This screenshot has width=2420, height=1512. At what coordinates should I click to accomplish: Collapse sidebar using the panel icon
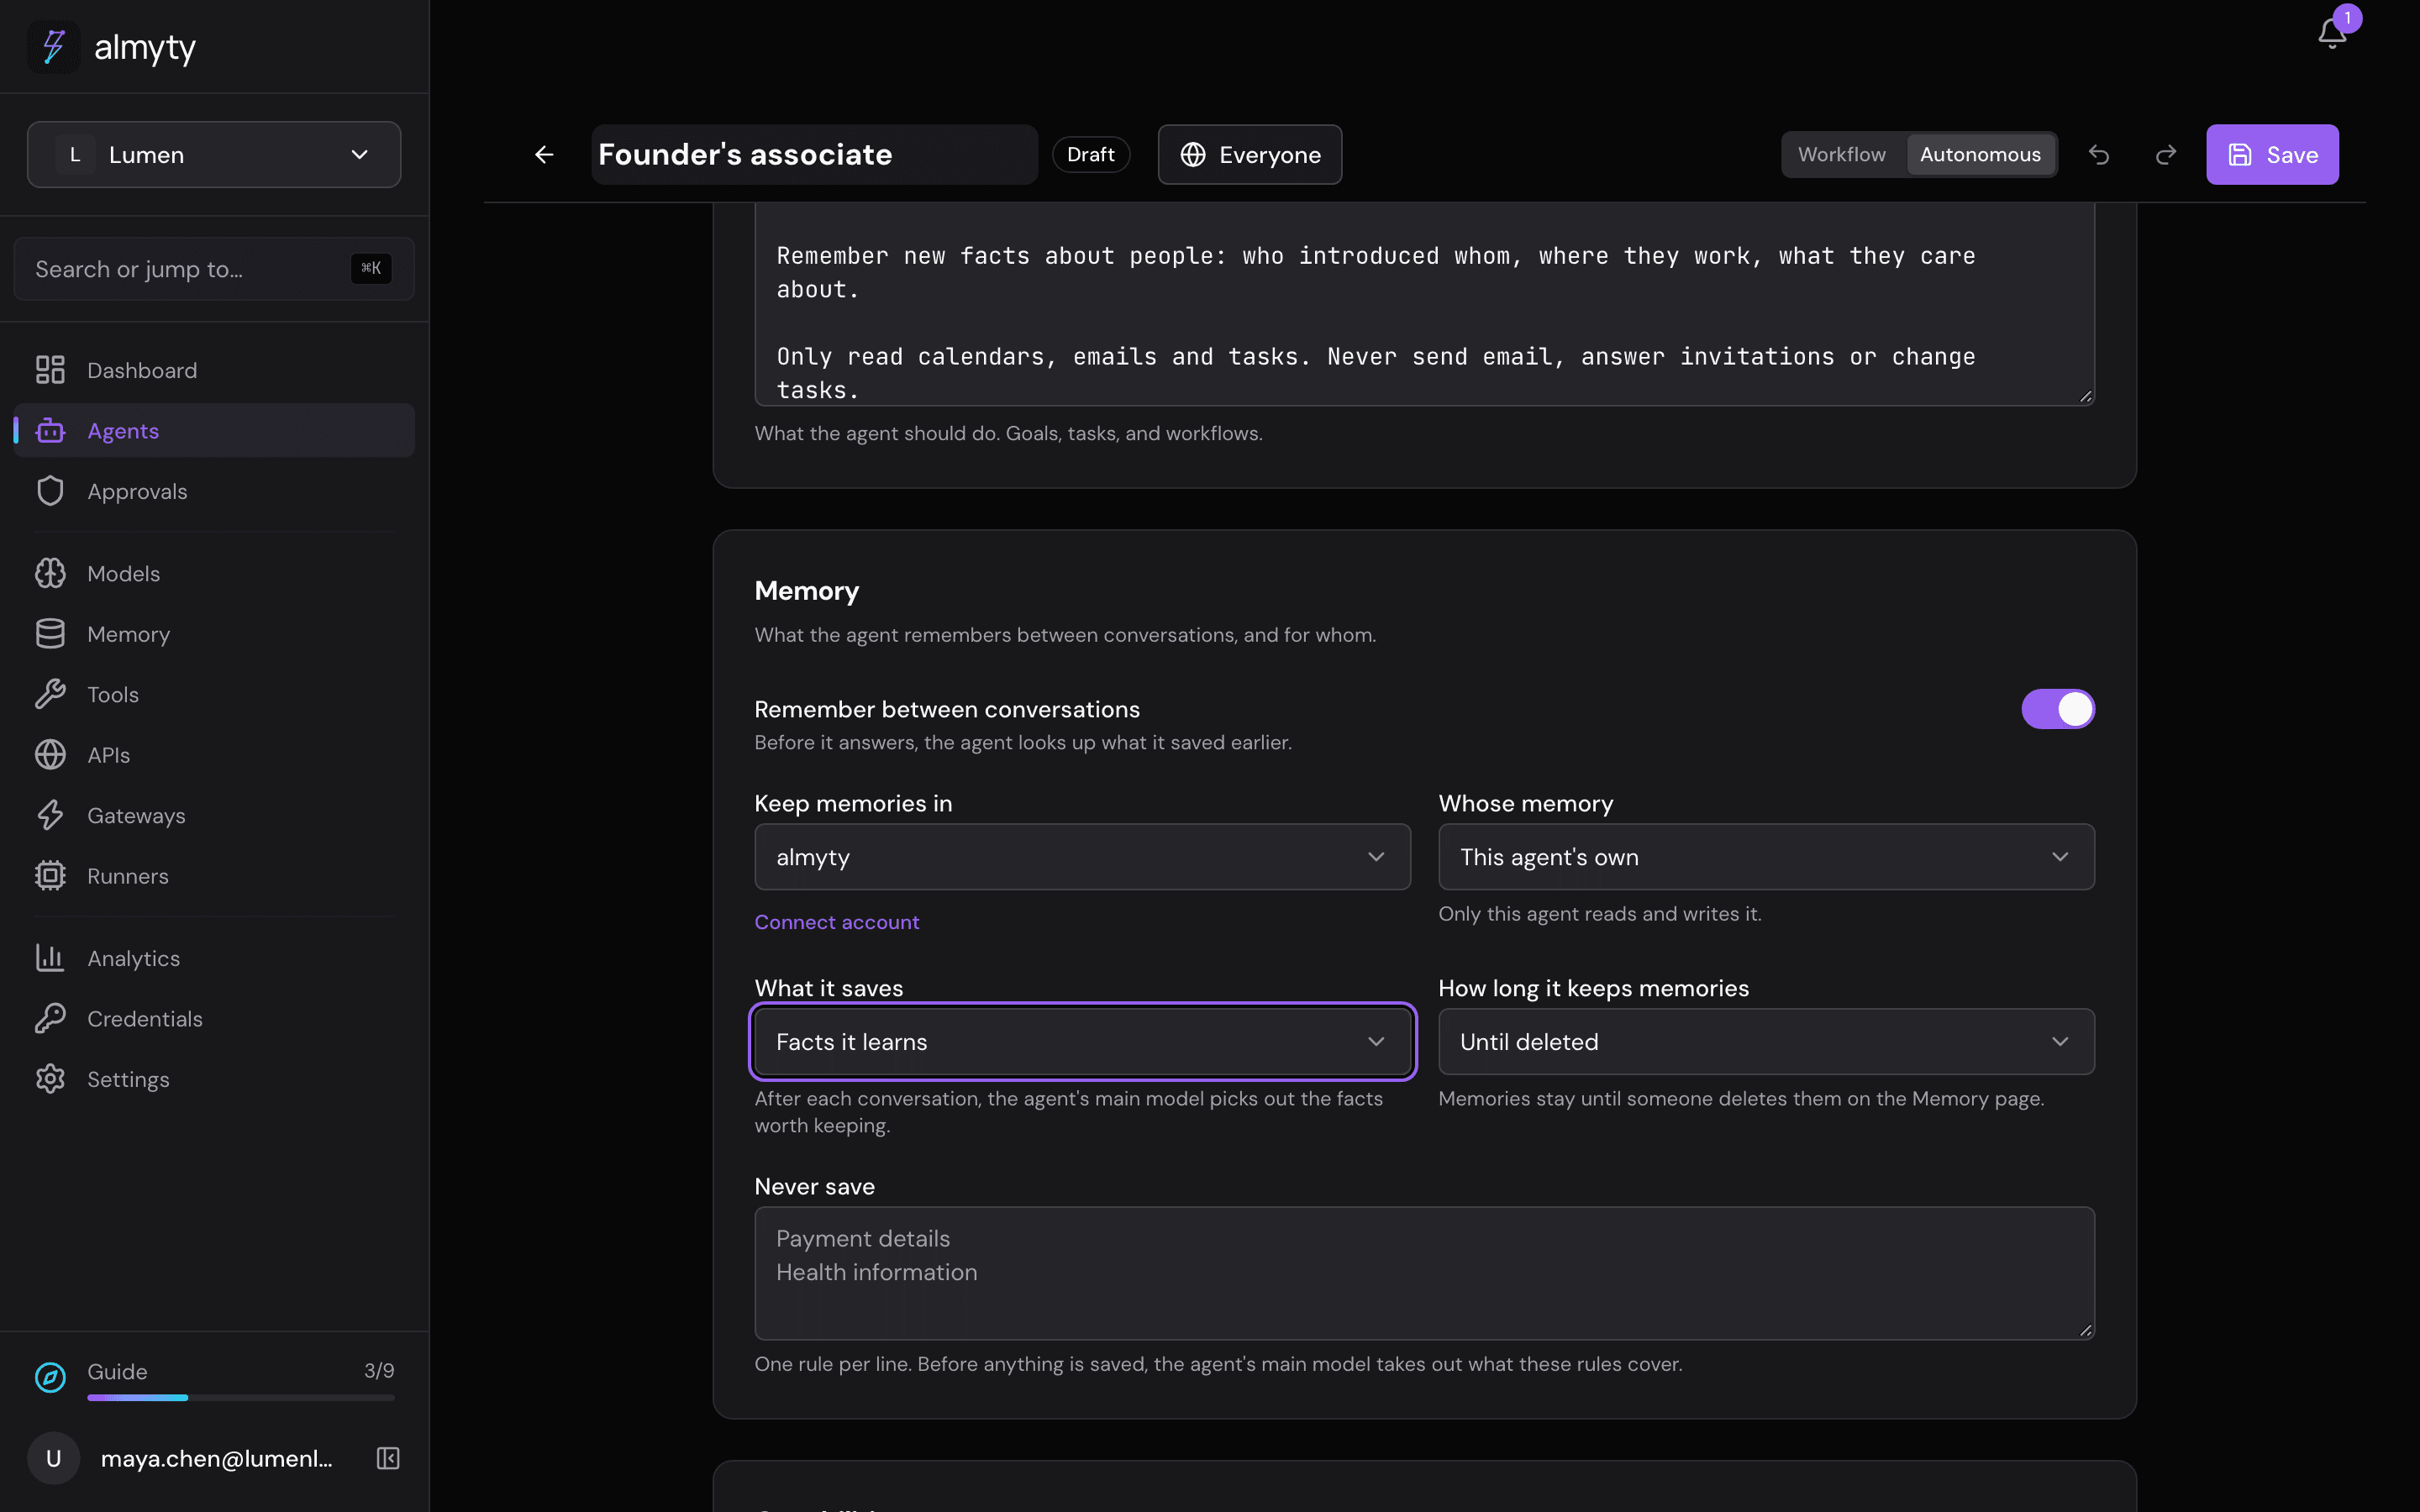[x=388, y=1458]
